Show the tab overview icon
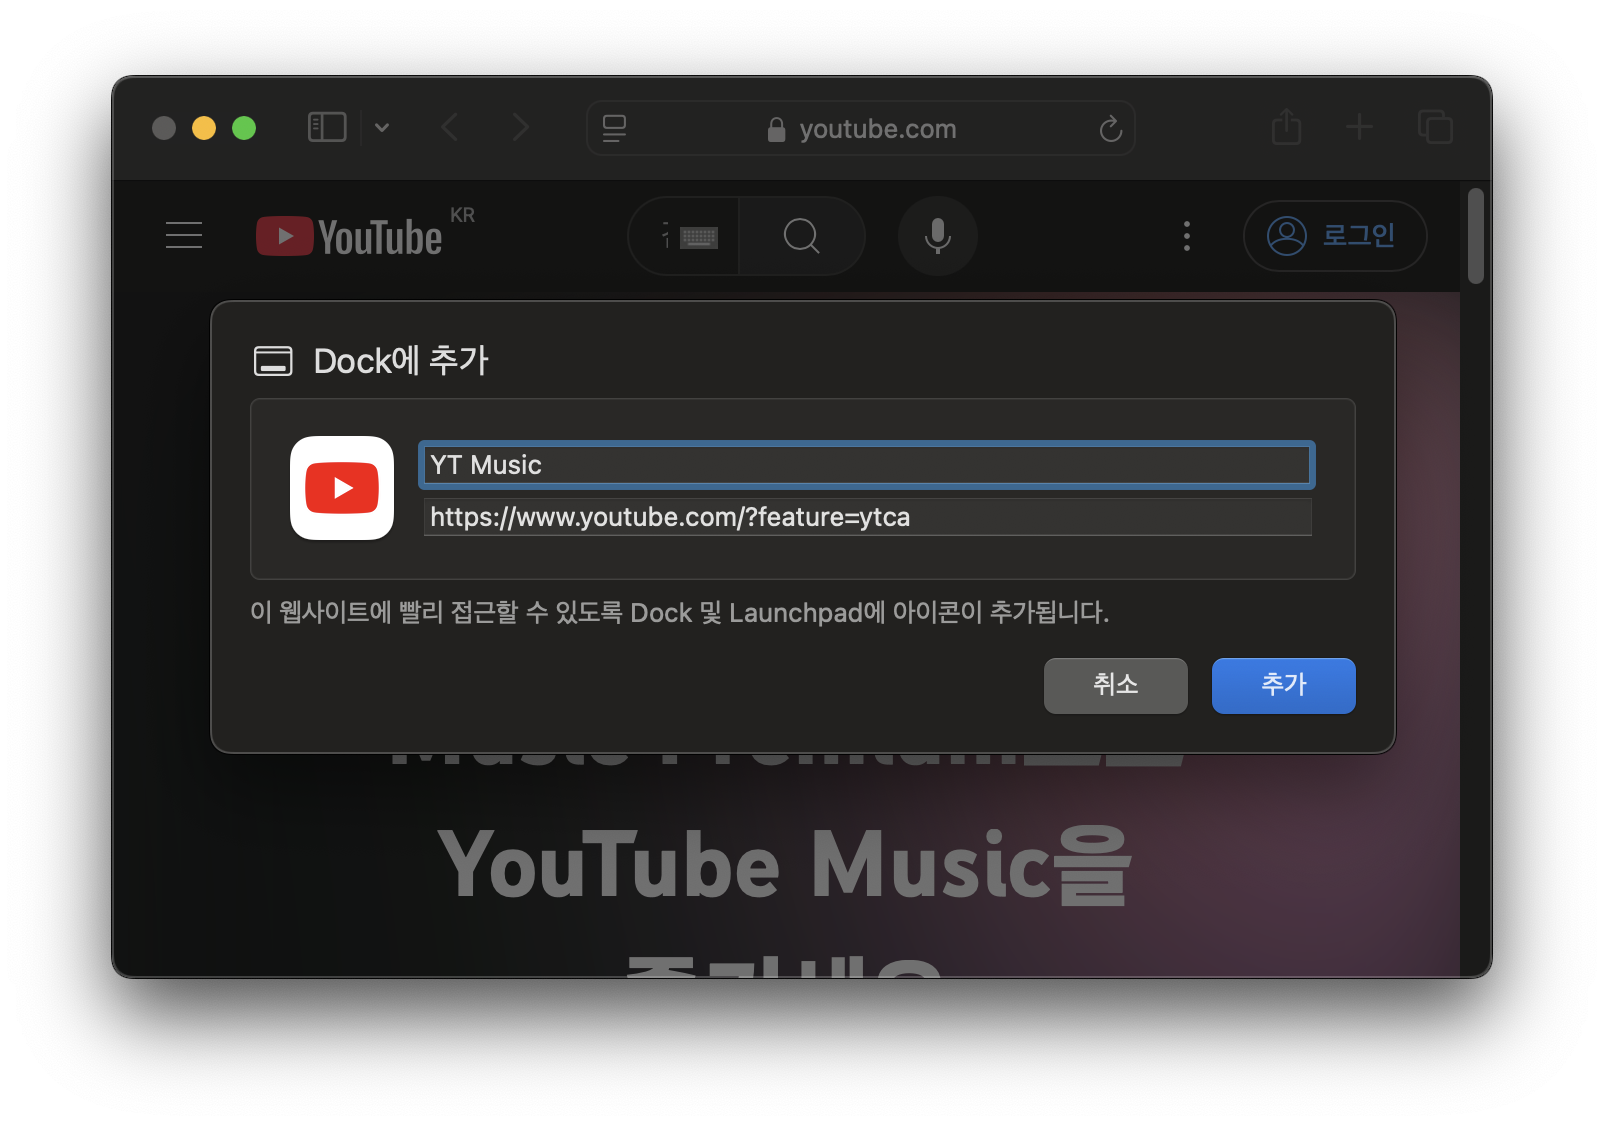 coord(1435,127)
